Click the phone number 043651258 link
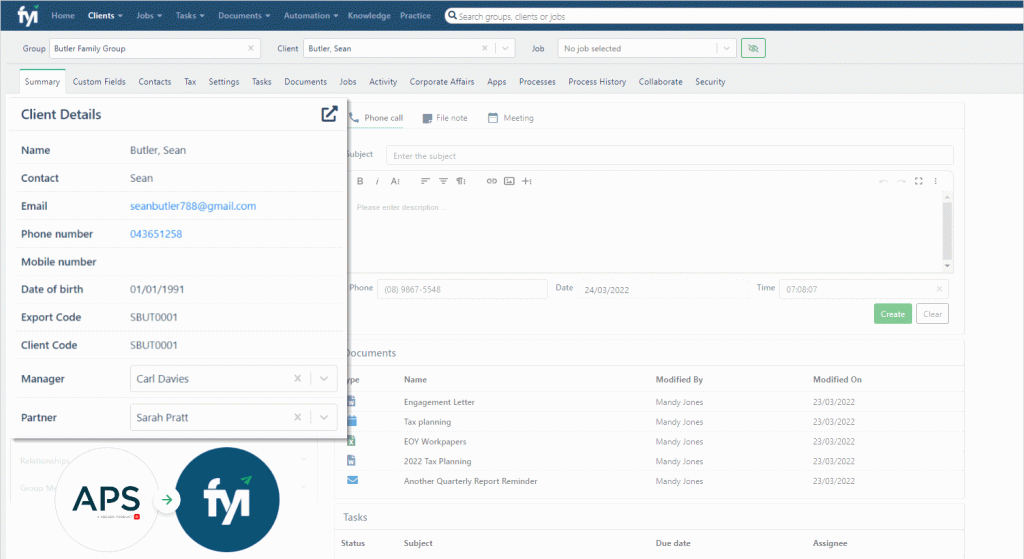Screen dimensions: 1024x559 coord(156,234)
